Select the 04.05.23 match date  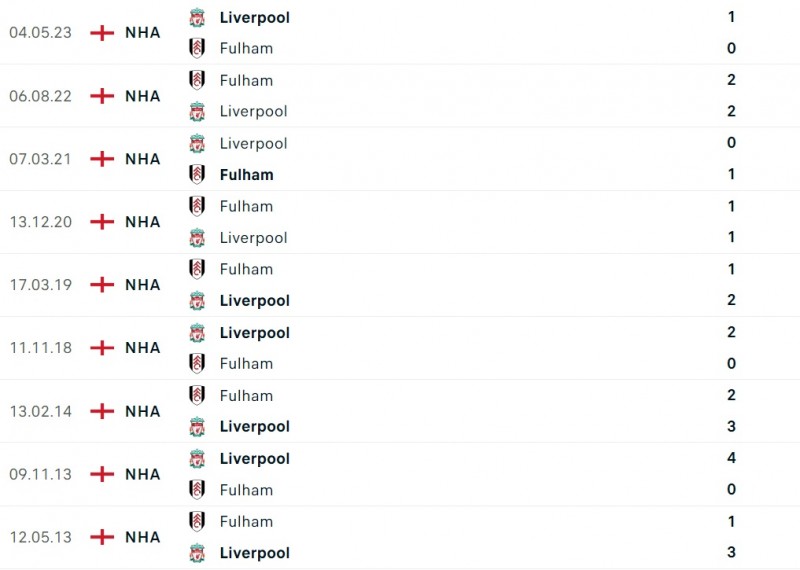40,33
